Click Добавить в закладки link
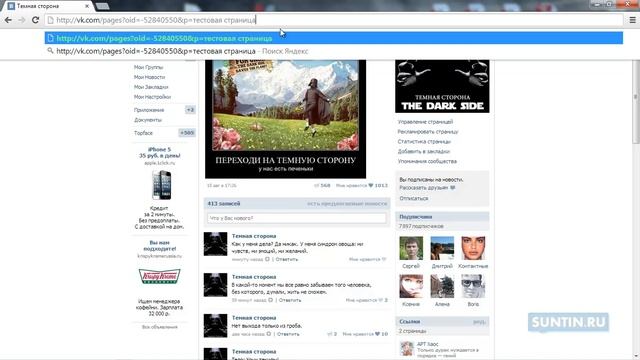This screenshot has height=360, width=640. (x=424, y=151)
